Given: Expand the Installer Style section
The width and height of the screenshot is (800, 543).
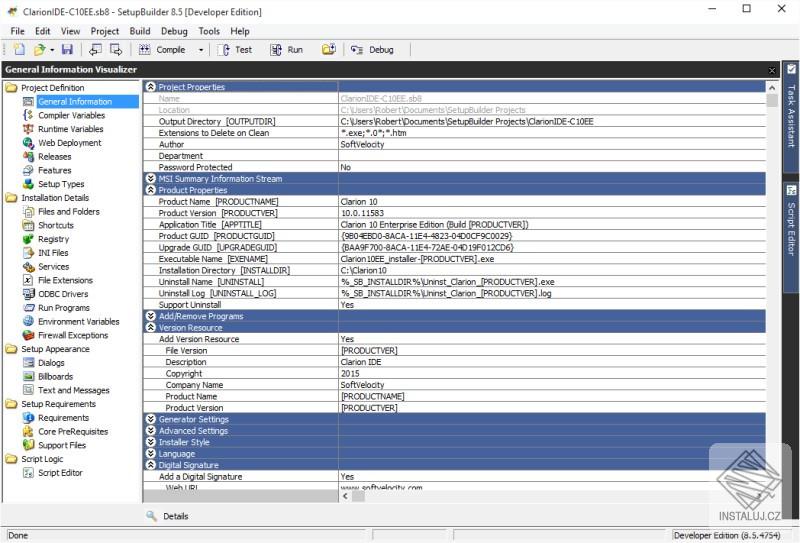Looking at the screenshot, I should coord(151,442).
